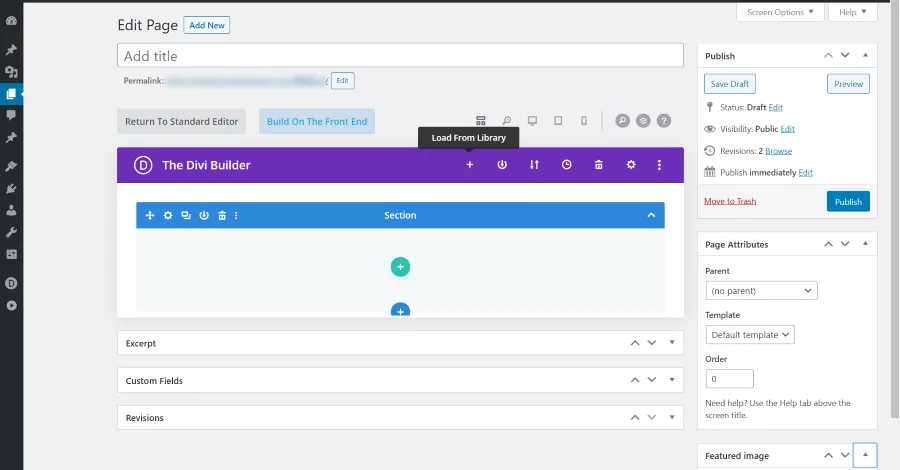Screen dimensions: 900x470
Task: Click the Save to Library icon in the Divi header
Action: [502, 165]
